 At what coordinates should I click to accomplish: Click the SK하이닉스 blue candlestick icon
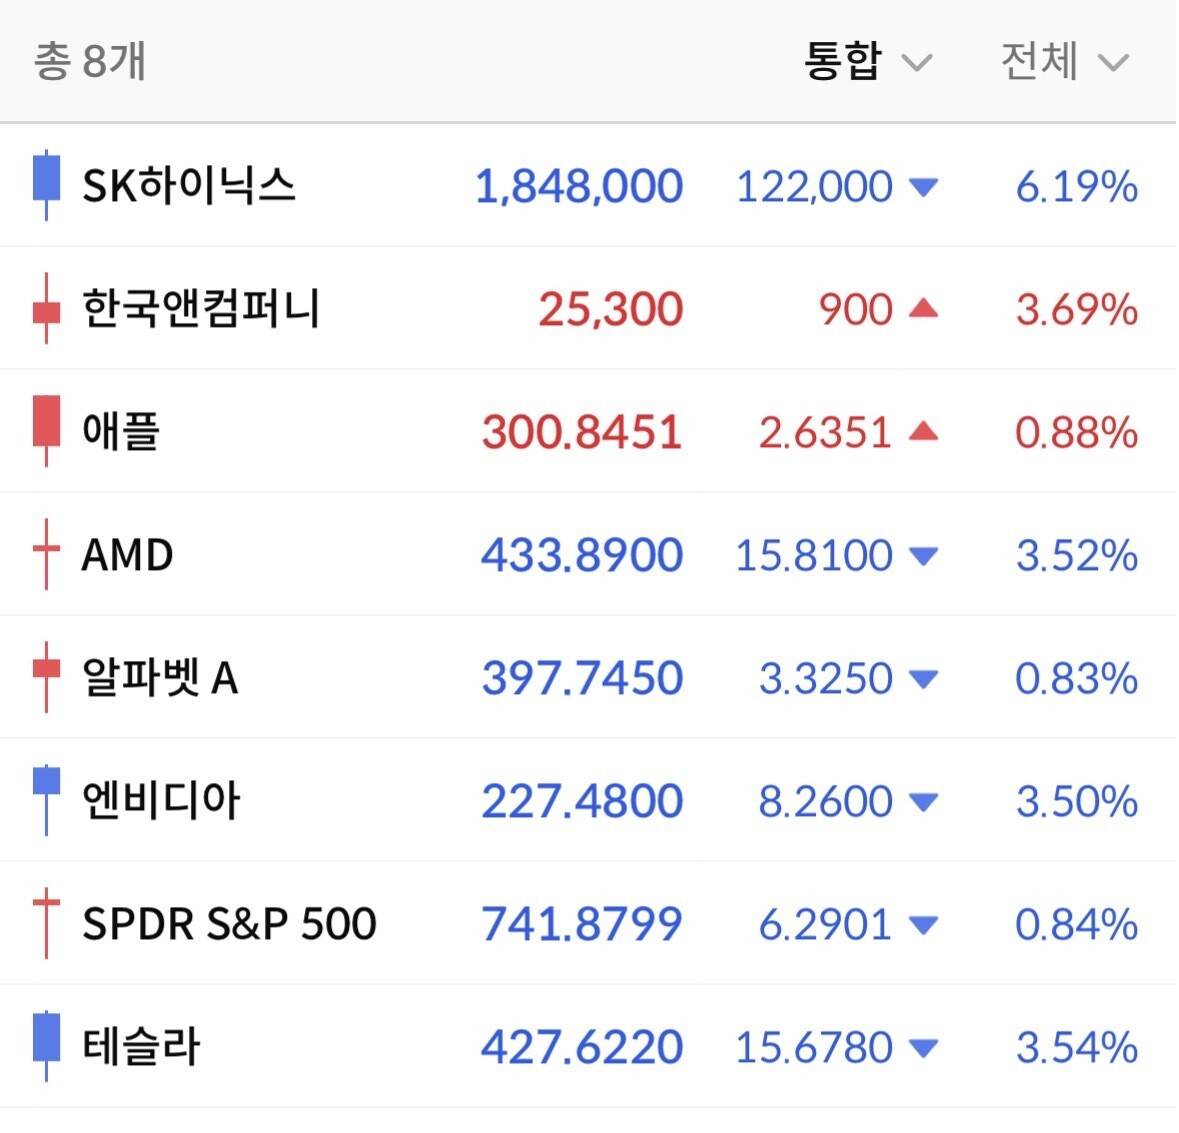click(x=47, y=185)
